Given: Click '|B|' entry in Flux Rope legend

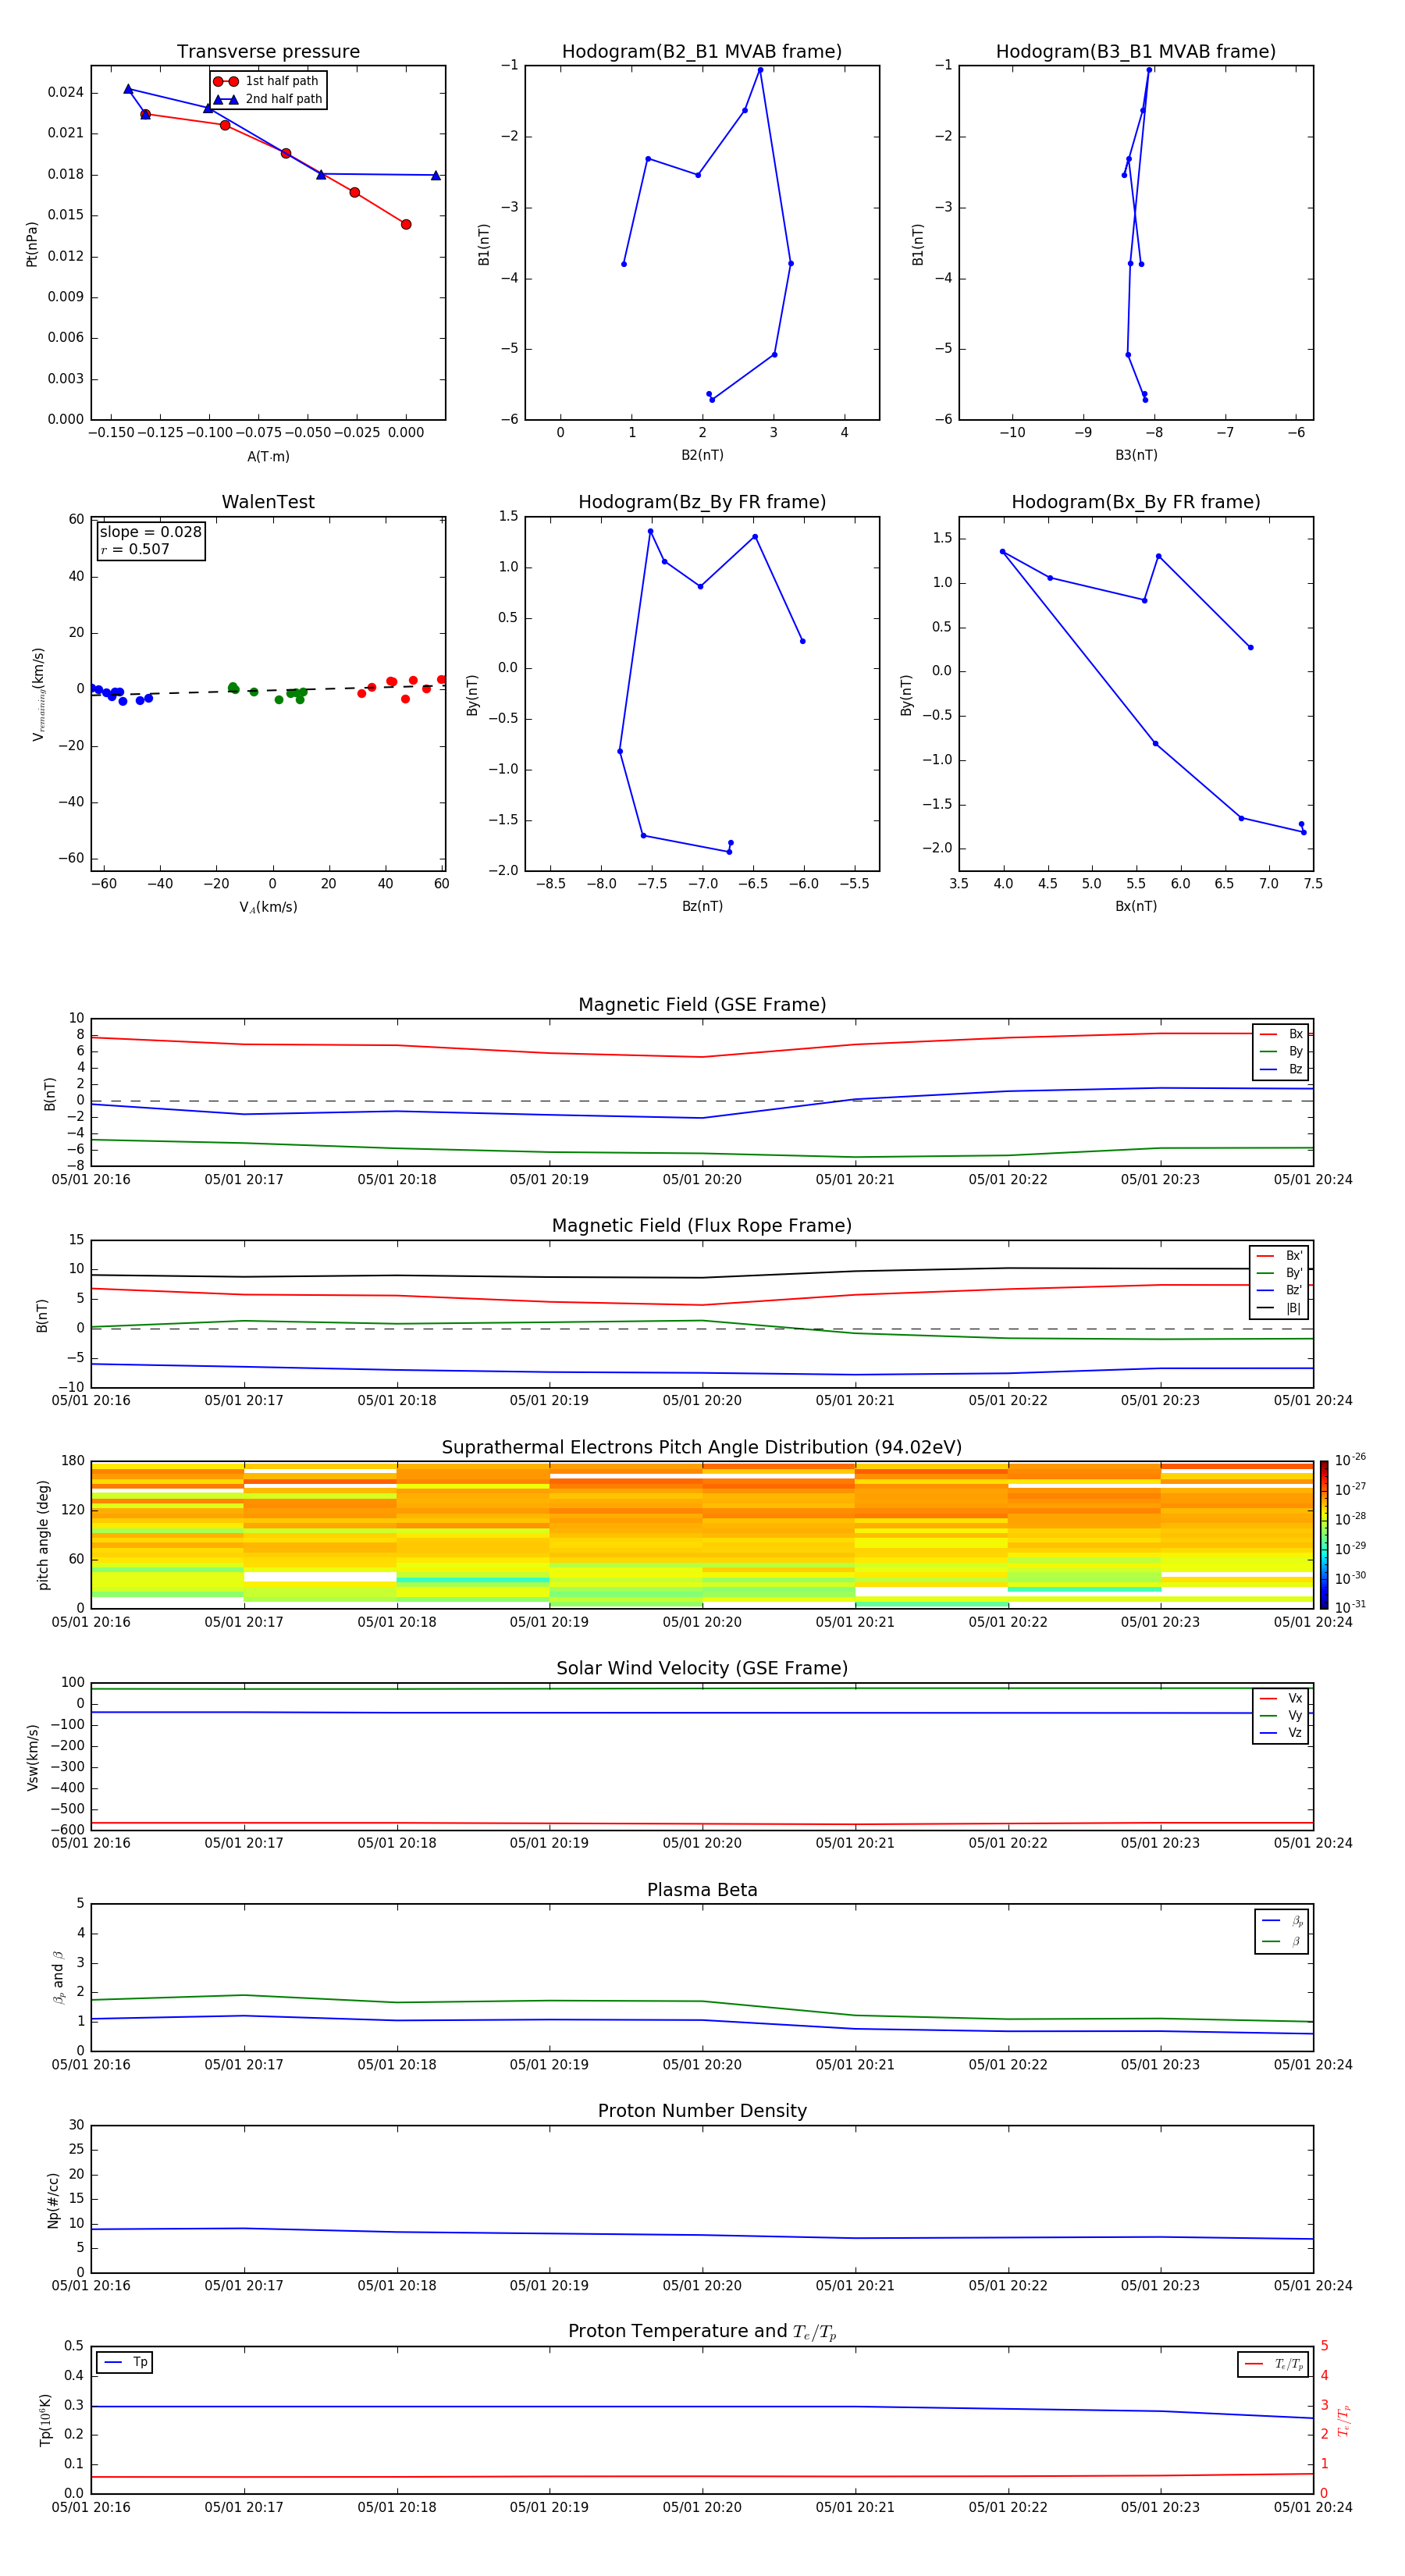Looking at the screenshot, I should (1279, 1308).
